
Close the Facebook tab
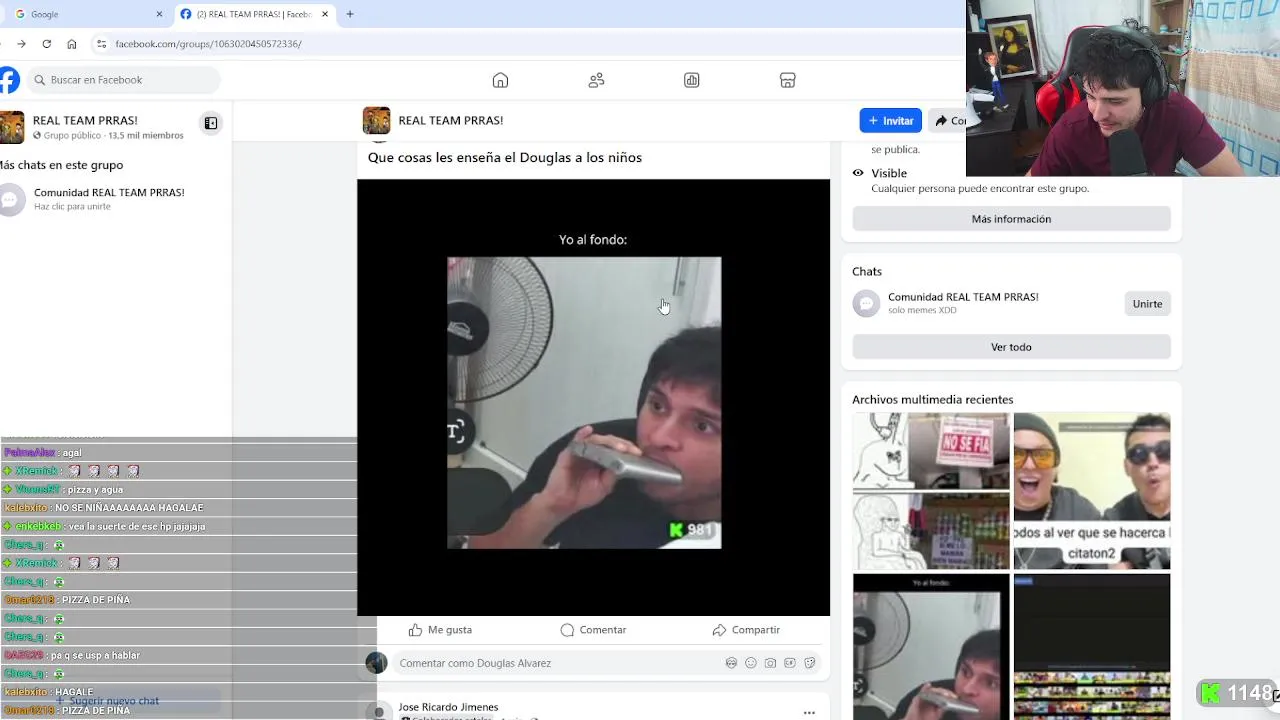tap(325, 14)
